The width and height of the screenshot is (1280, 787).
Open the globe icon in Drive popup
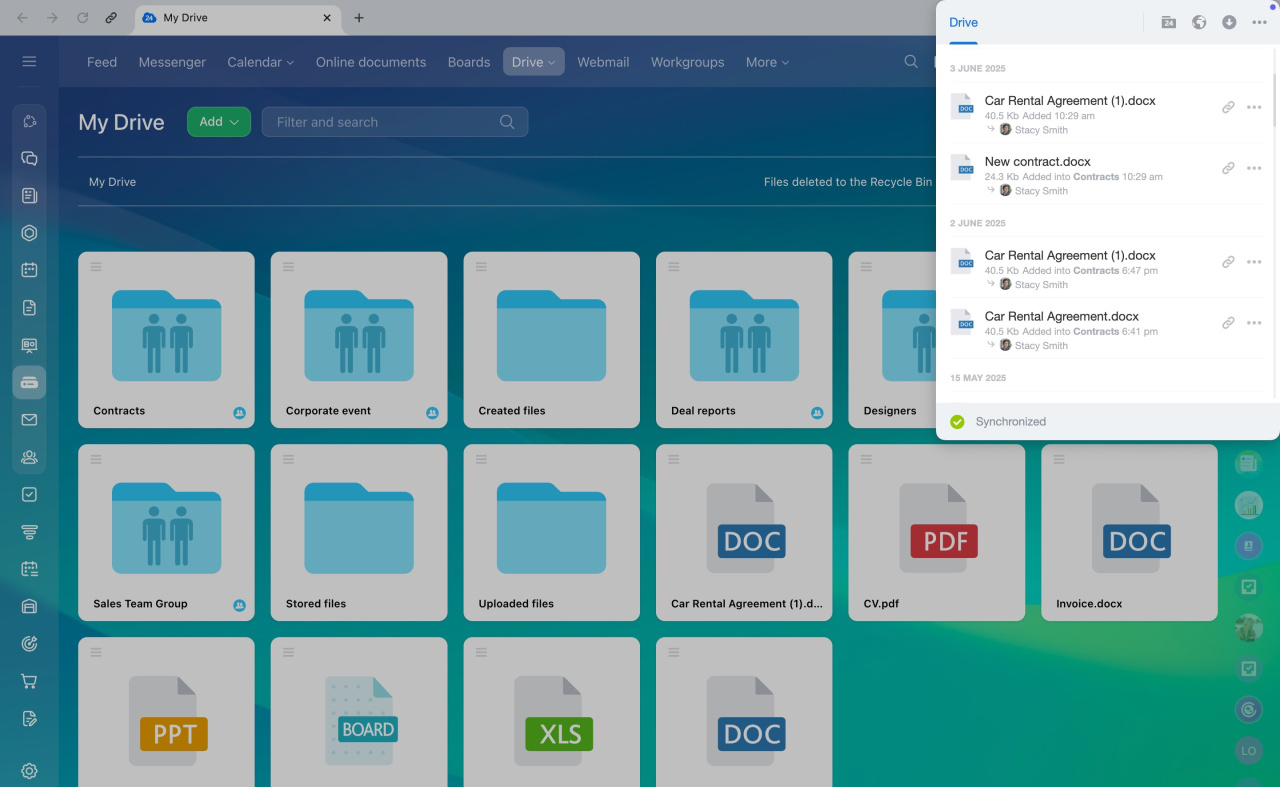1199,22
